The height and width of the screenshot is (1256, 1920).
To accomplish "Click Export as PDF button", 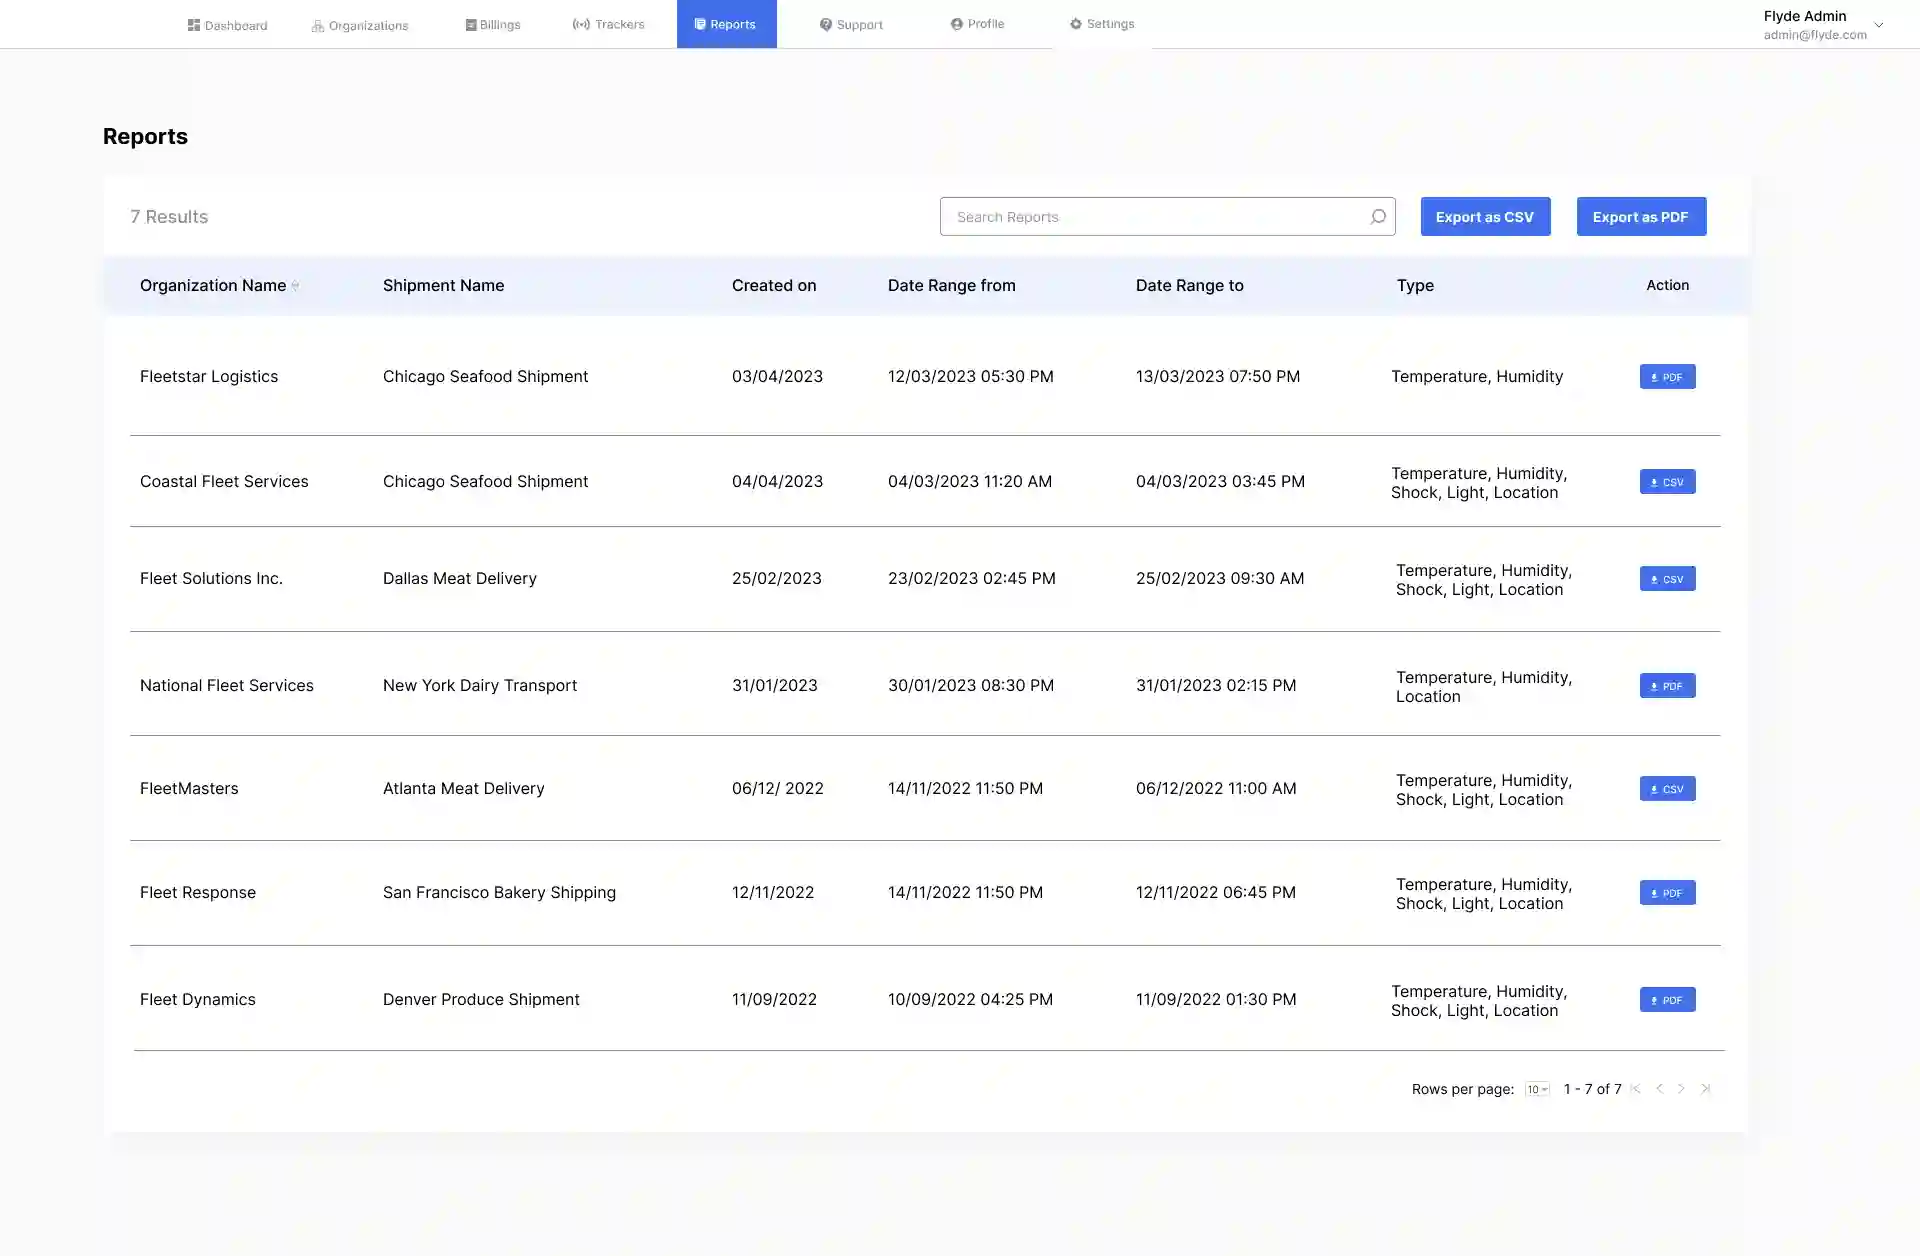I will (x=1641, y=217).
